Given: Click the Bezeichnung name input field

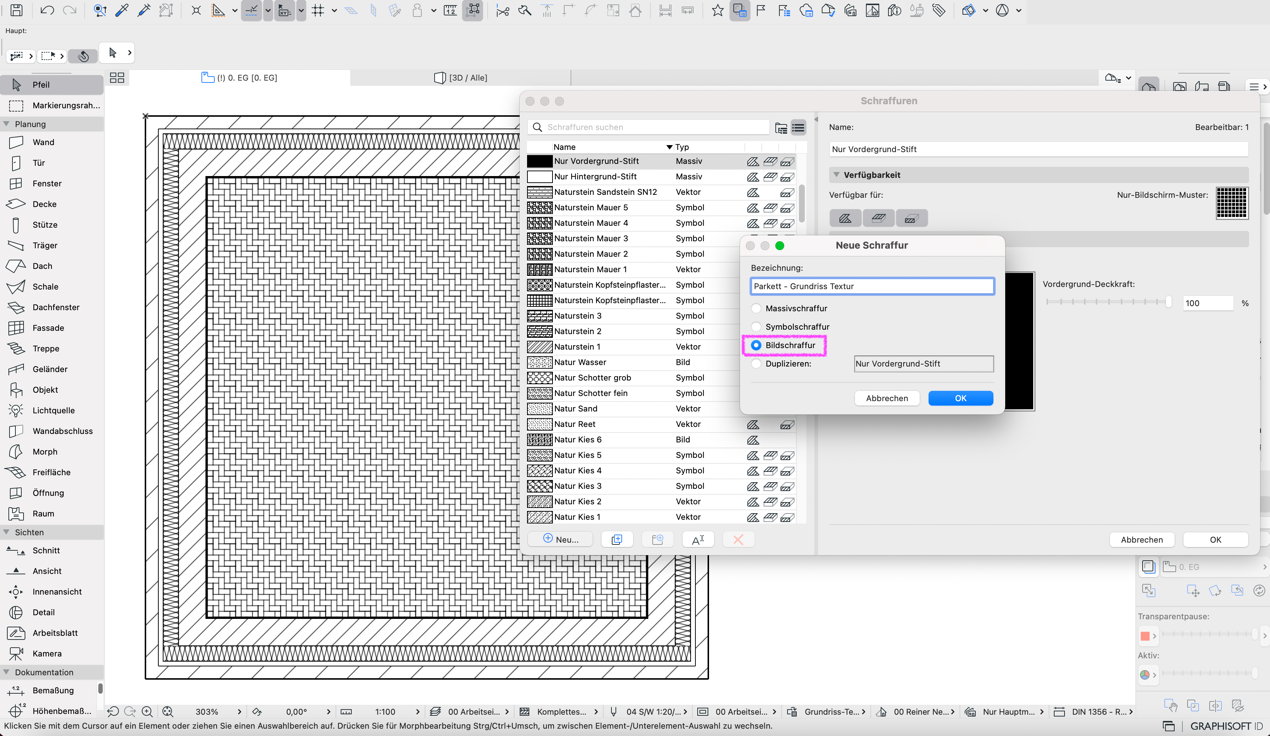Looking at the screenshot, I should tap(872, 286).
